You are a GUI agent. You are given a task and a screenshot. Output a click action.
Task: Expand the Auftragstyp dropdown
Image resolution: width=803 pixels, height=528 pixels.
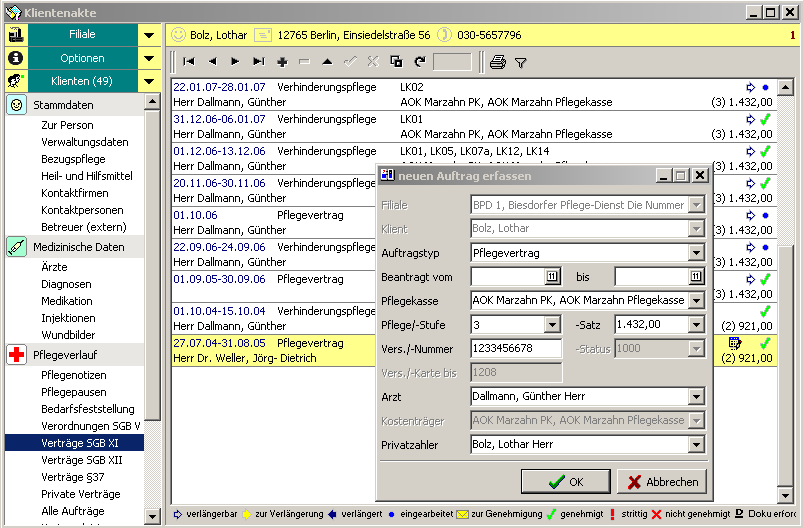(x=696, y=253)
